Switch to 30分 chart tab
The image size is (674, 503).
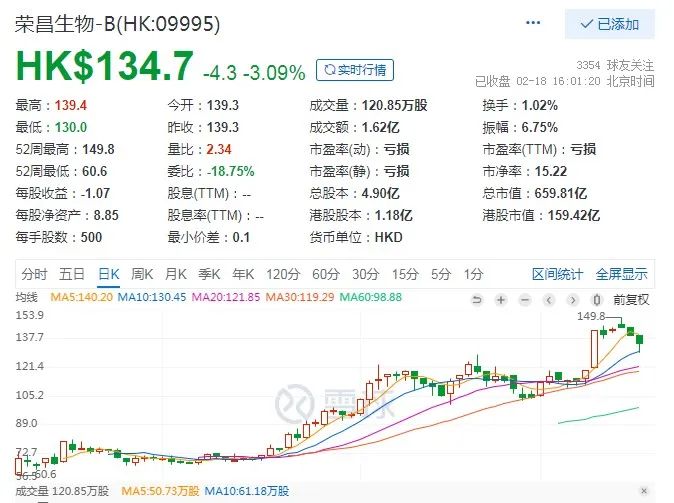(x=366, y=274)
